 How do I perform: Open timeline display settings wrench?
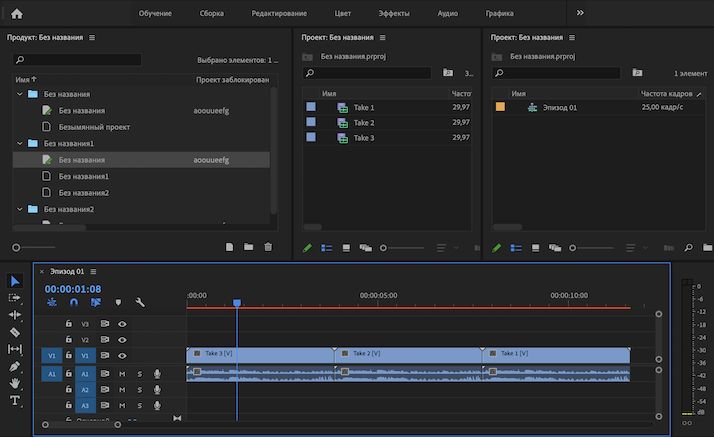pos(140,303)
